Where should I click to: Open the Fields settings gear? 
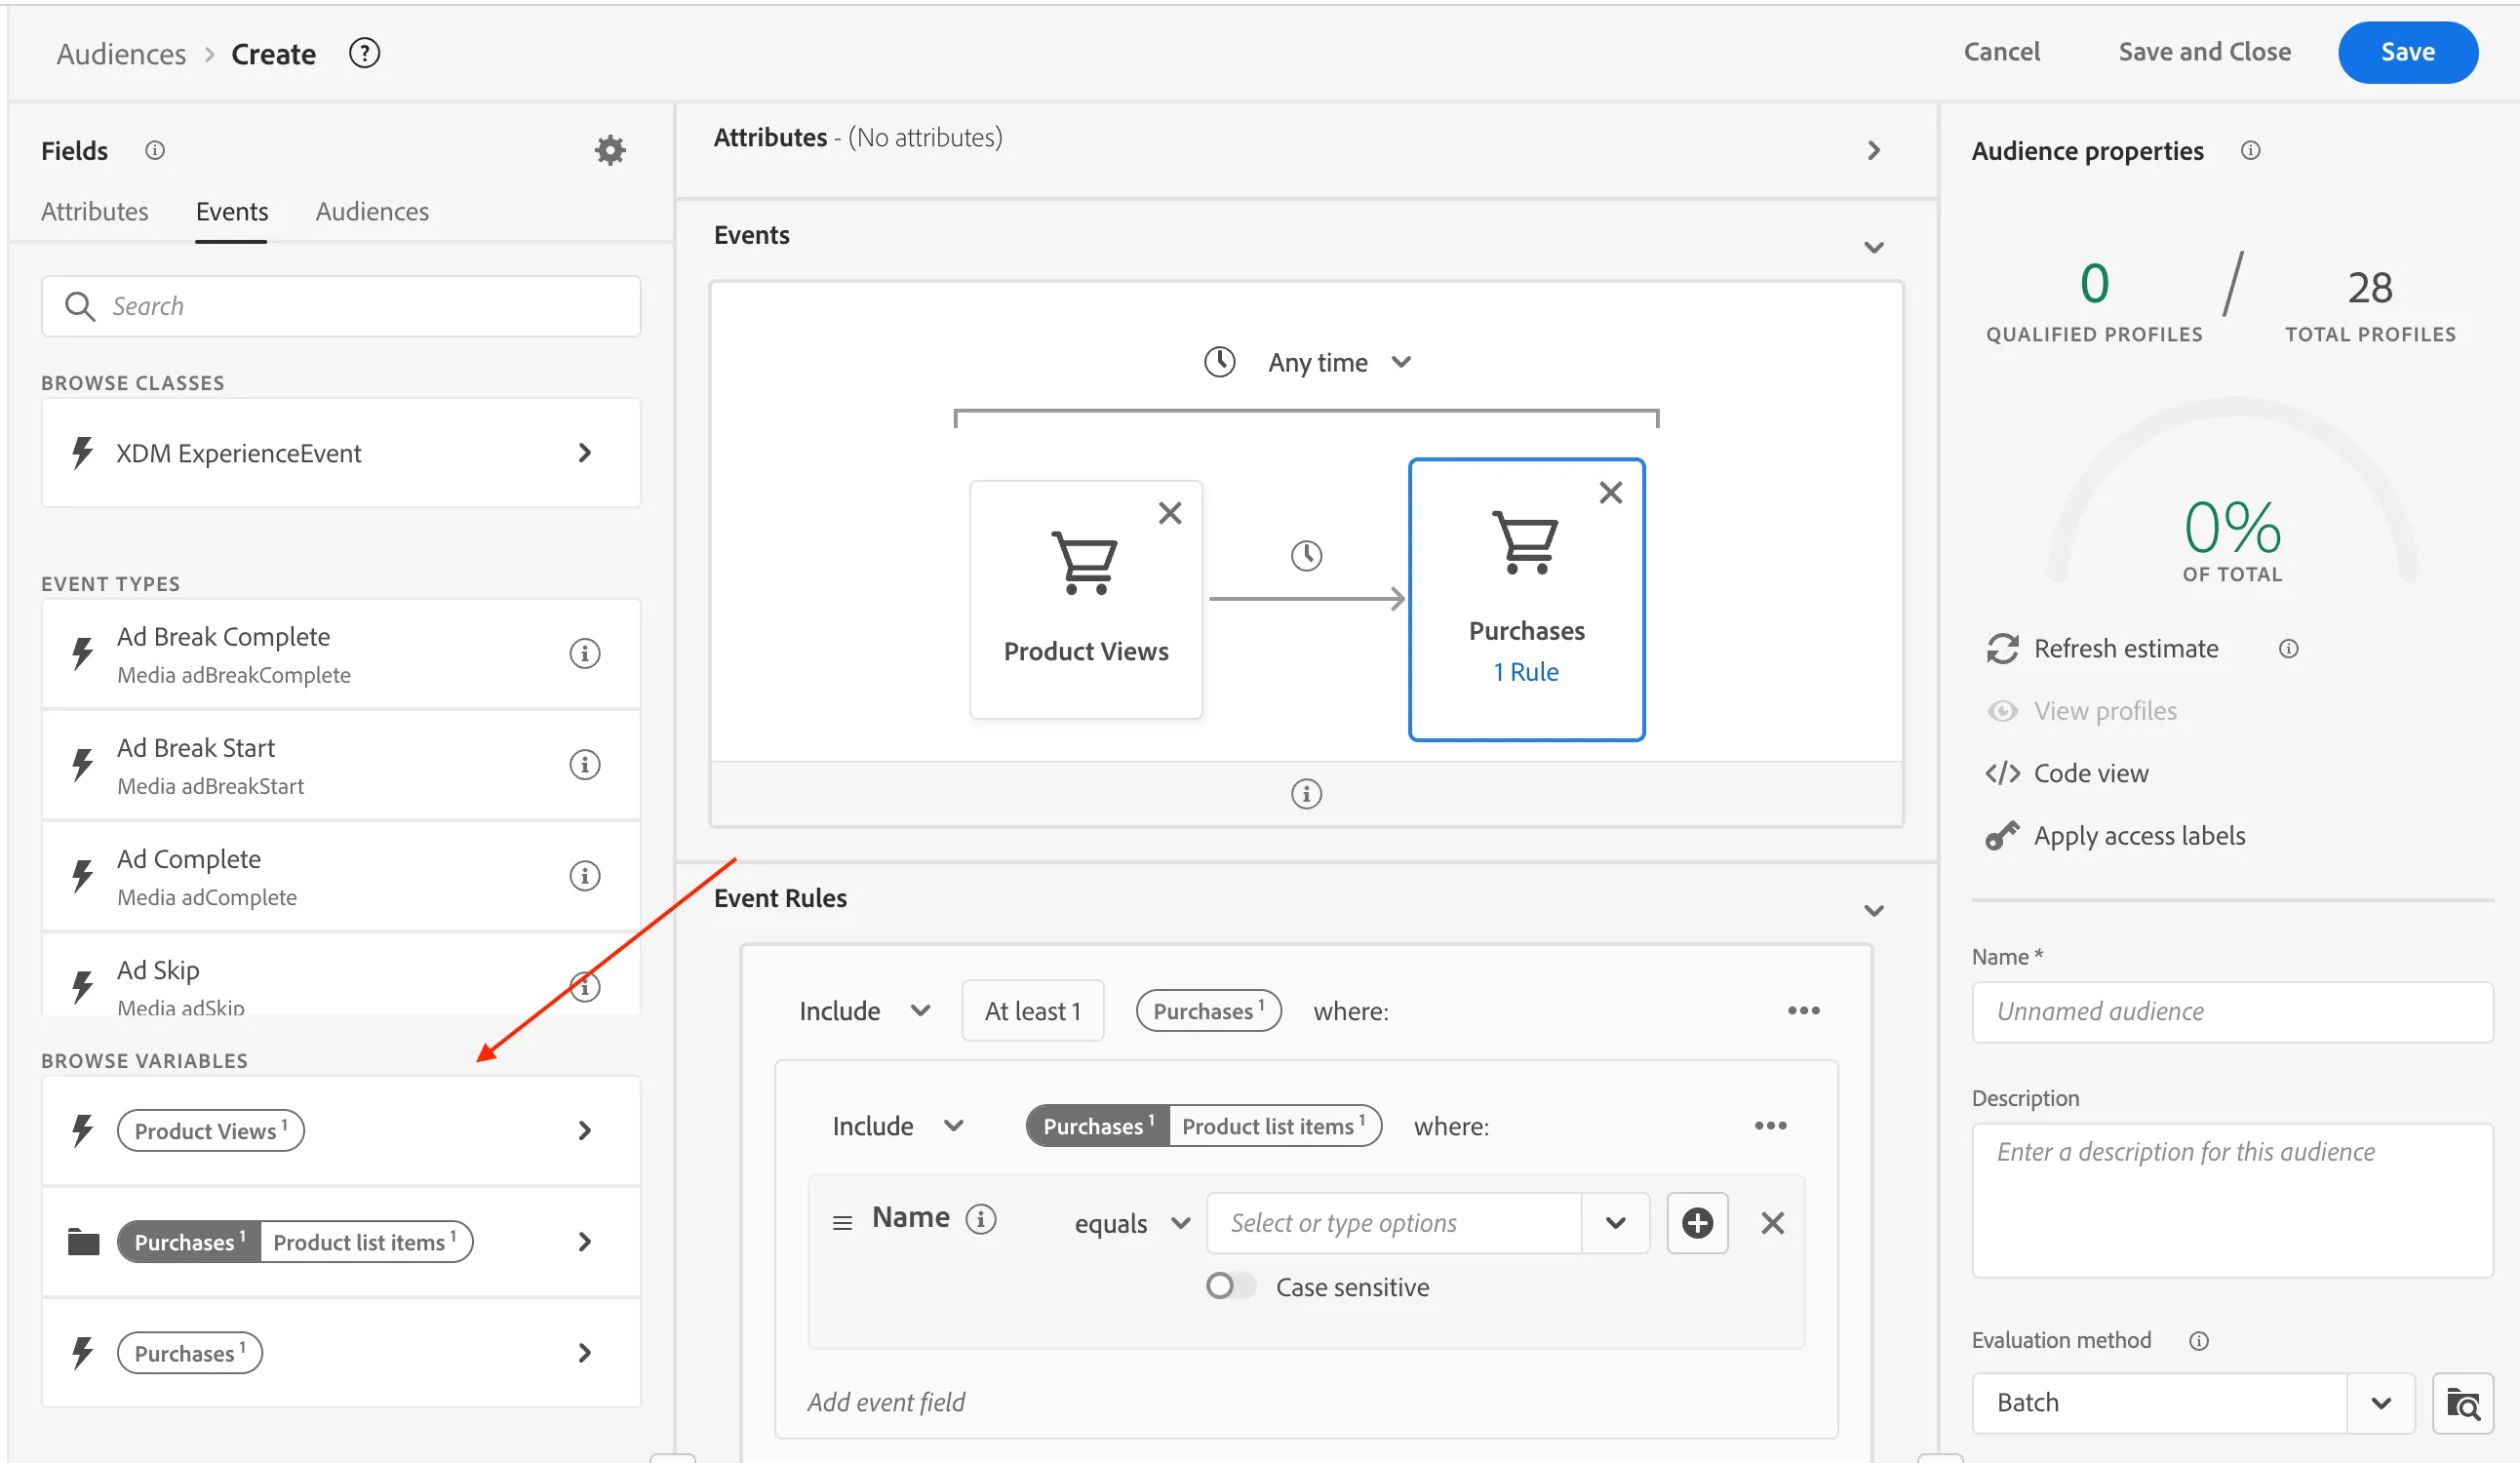pos(610,150)
